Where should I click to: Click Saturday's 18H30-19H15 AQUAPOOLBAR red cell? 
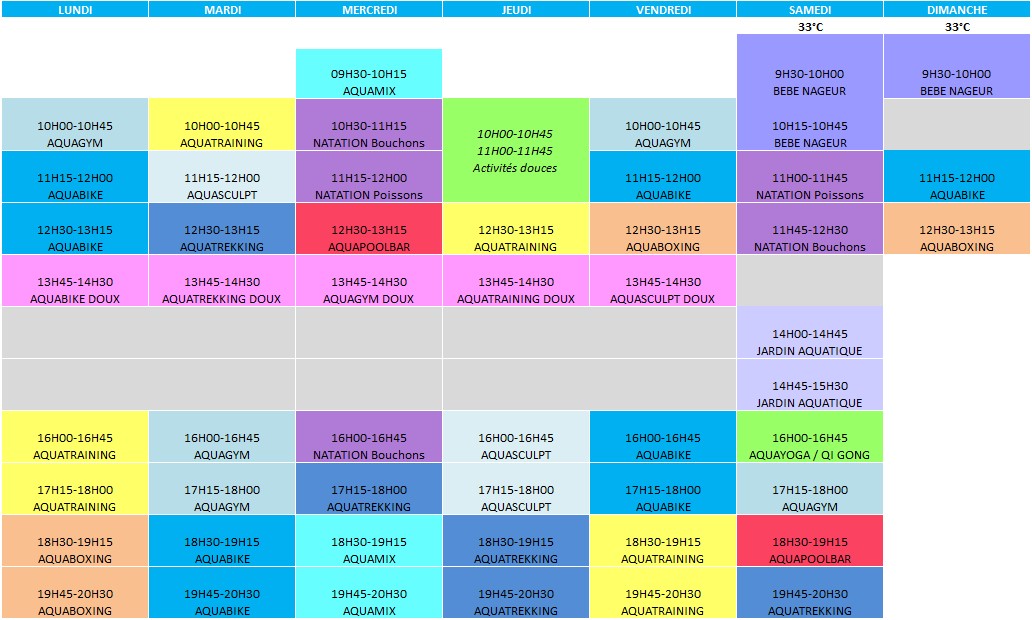click(x=810, y=543)
